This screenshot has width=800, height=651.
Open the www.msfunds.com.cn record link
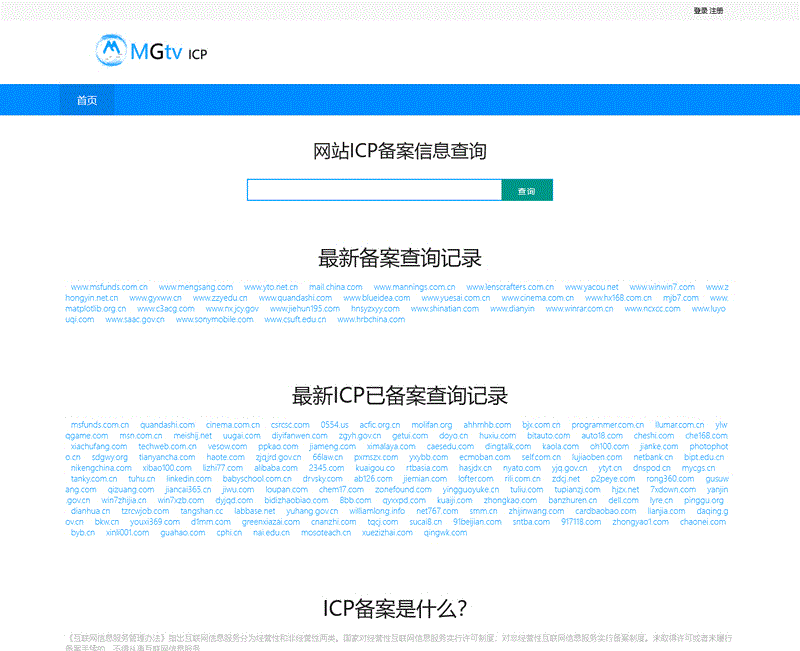pos(105,287)
